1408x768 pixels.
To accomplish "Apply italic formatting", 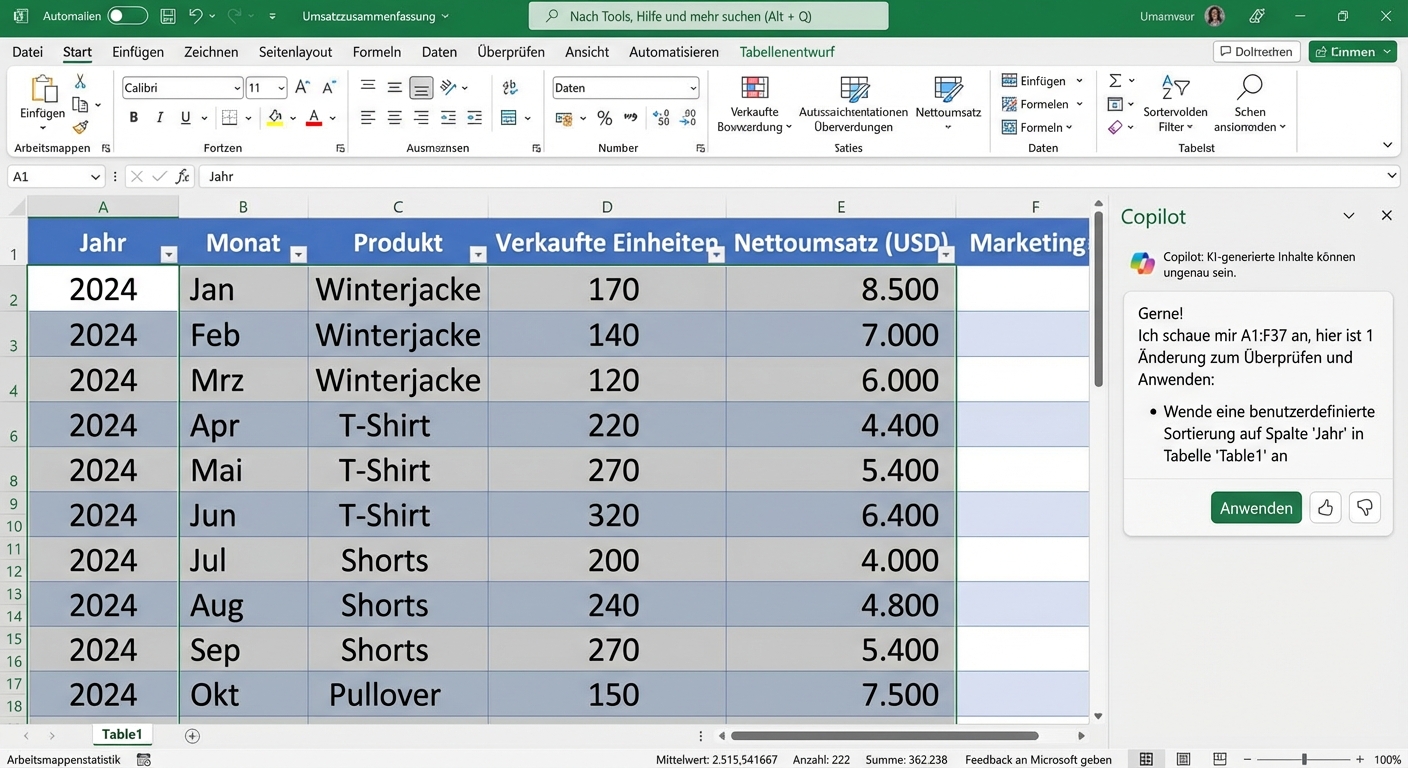I will (x=159, y=117).
